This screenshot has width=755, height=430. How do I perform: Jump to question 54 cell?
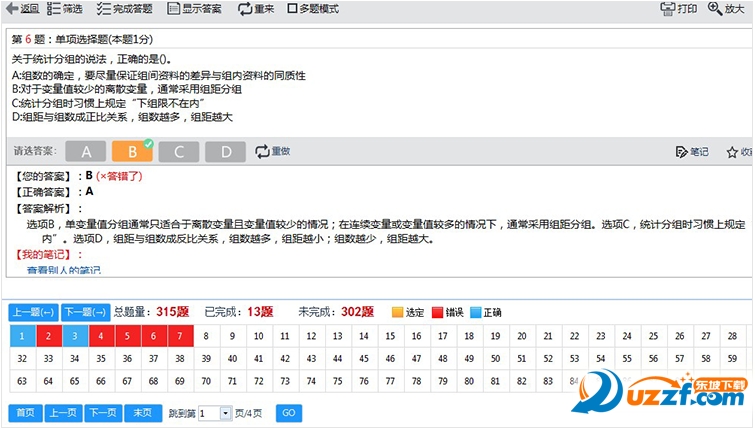[x=600, y=359]
